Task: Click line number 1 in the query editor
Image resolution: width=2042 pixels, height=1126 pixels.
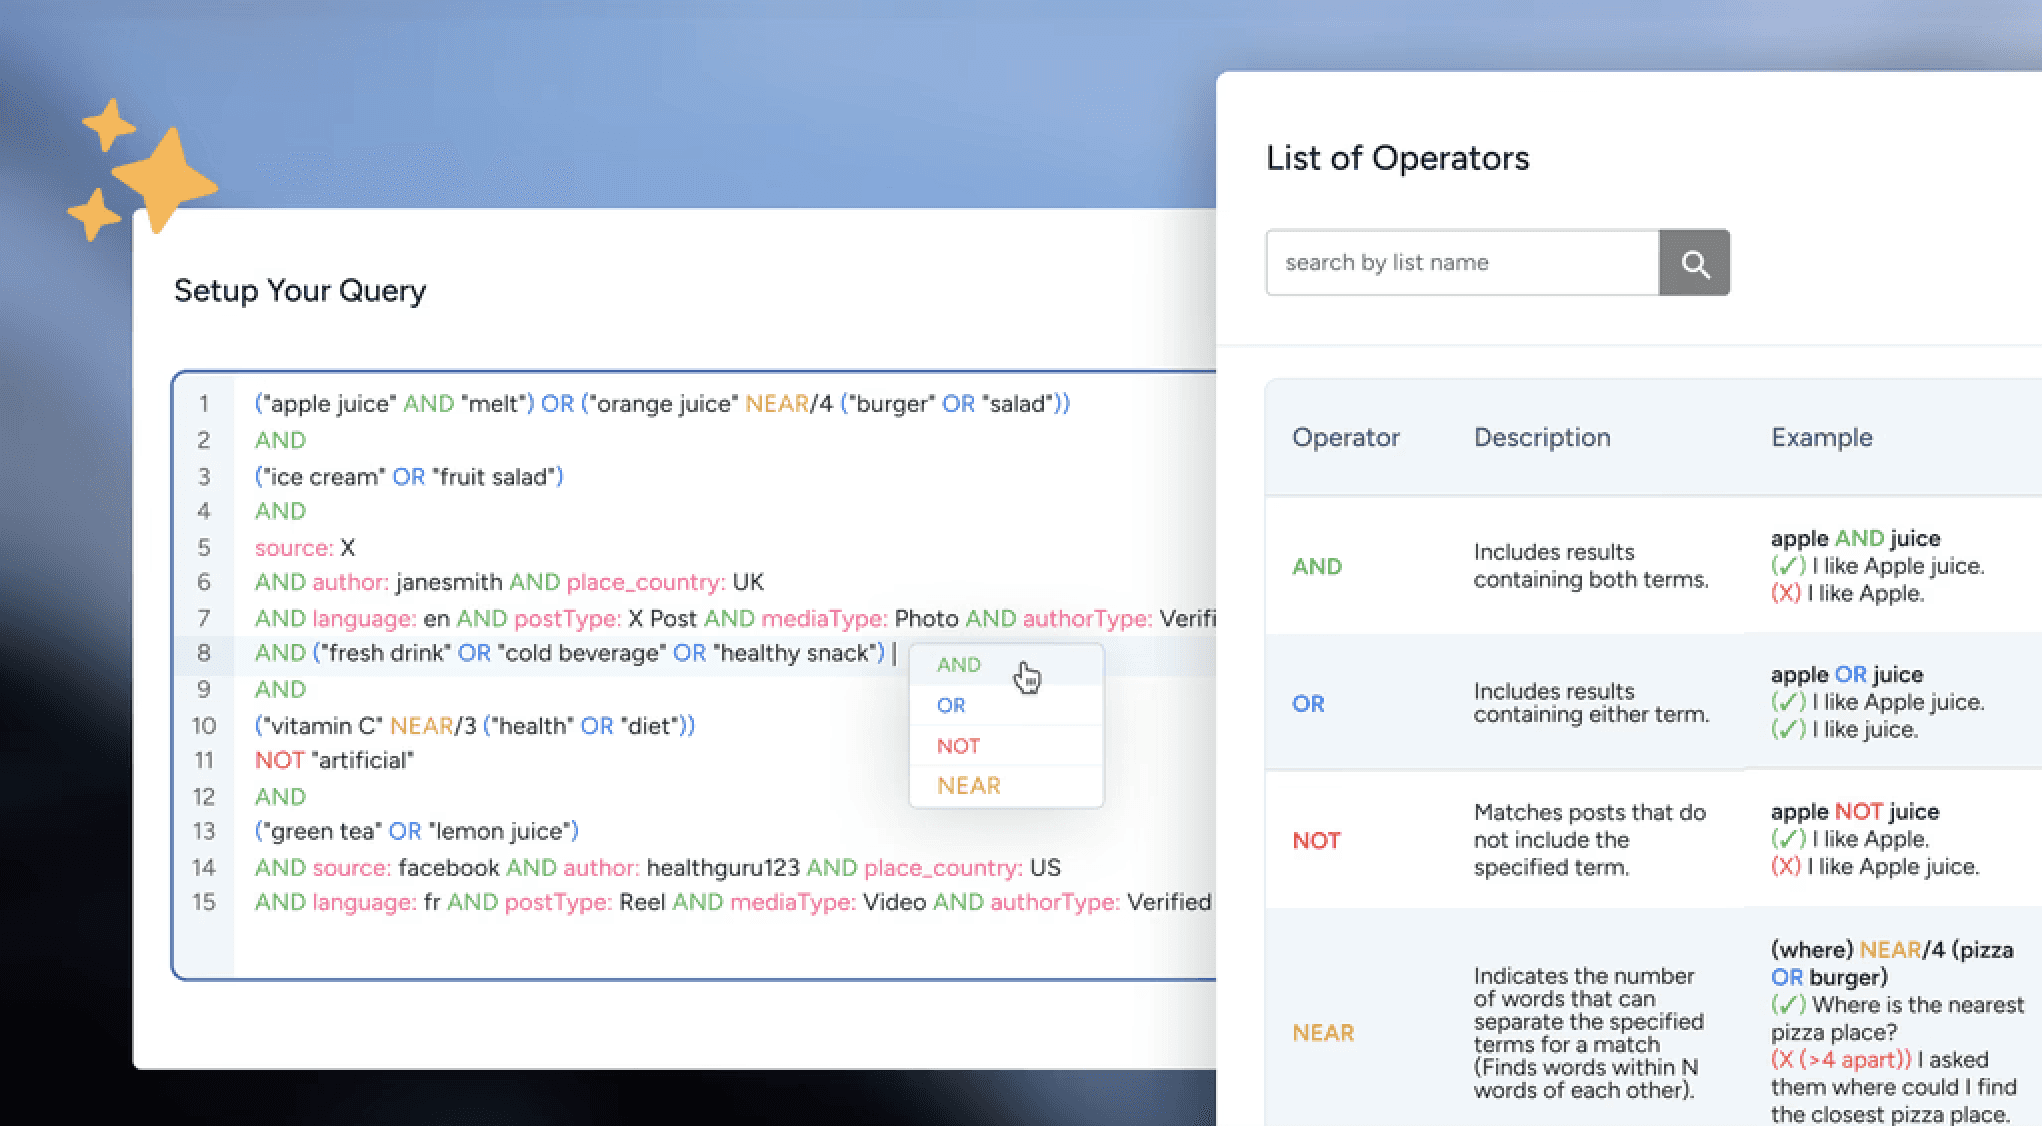Action: tap(204, 404)
